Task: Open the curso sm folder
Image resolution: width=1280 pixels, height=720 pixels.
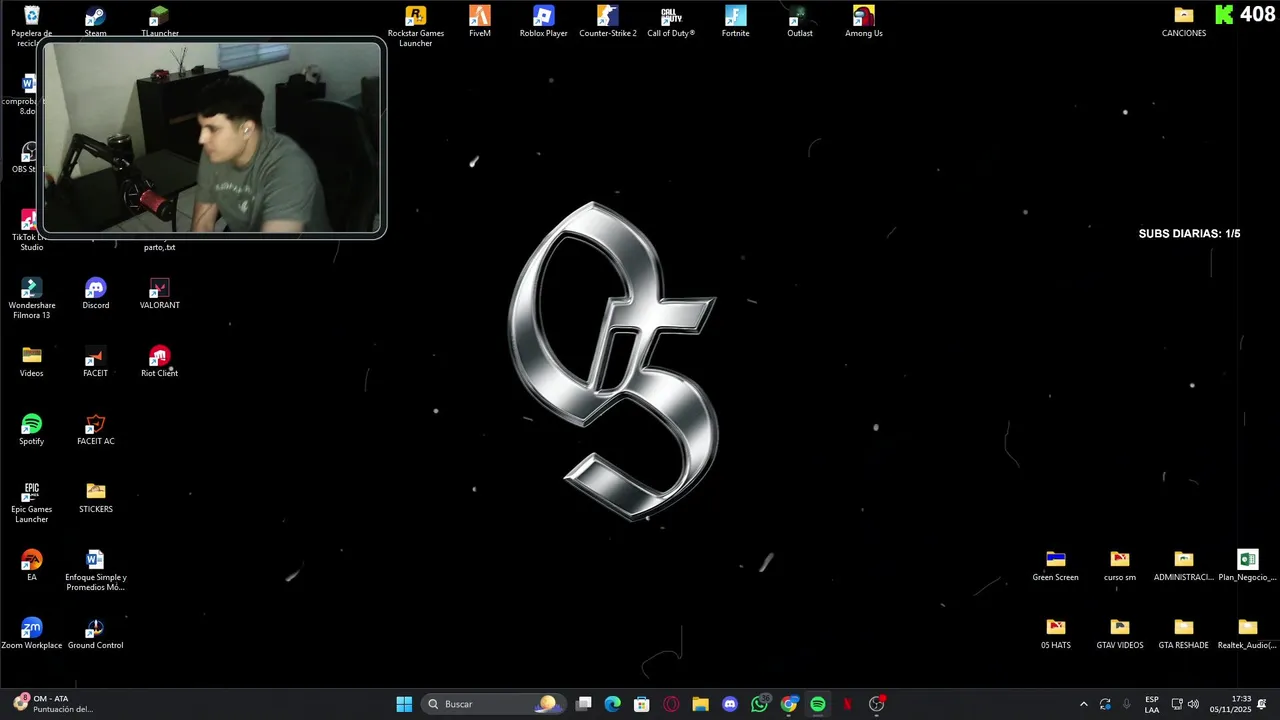Action: 1120,566
